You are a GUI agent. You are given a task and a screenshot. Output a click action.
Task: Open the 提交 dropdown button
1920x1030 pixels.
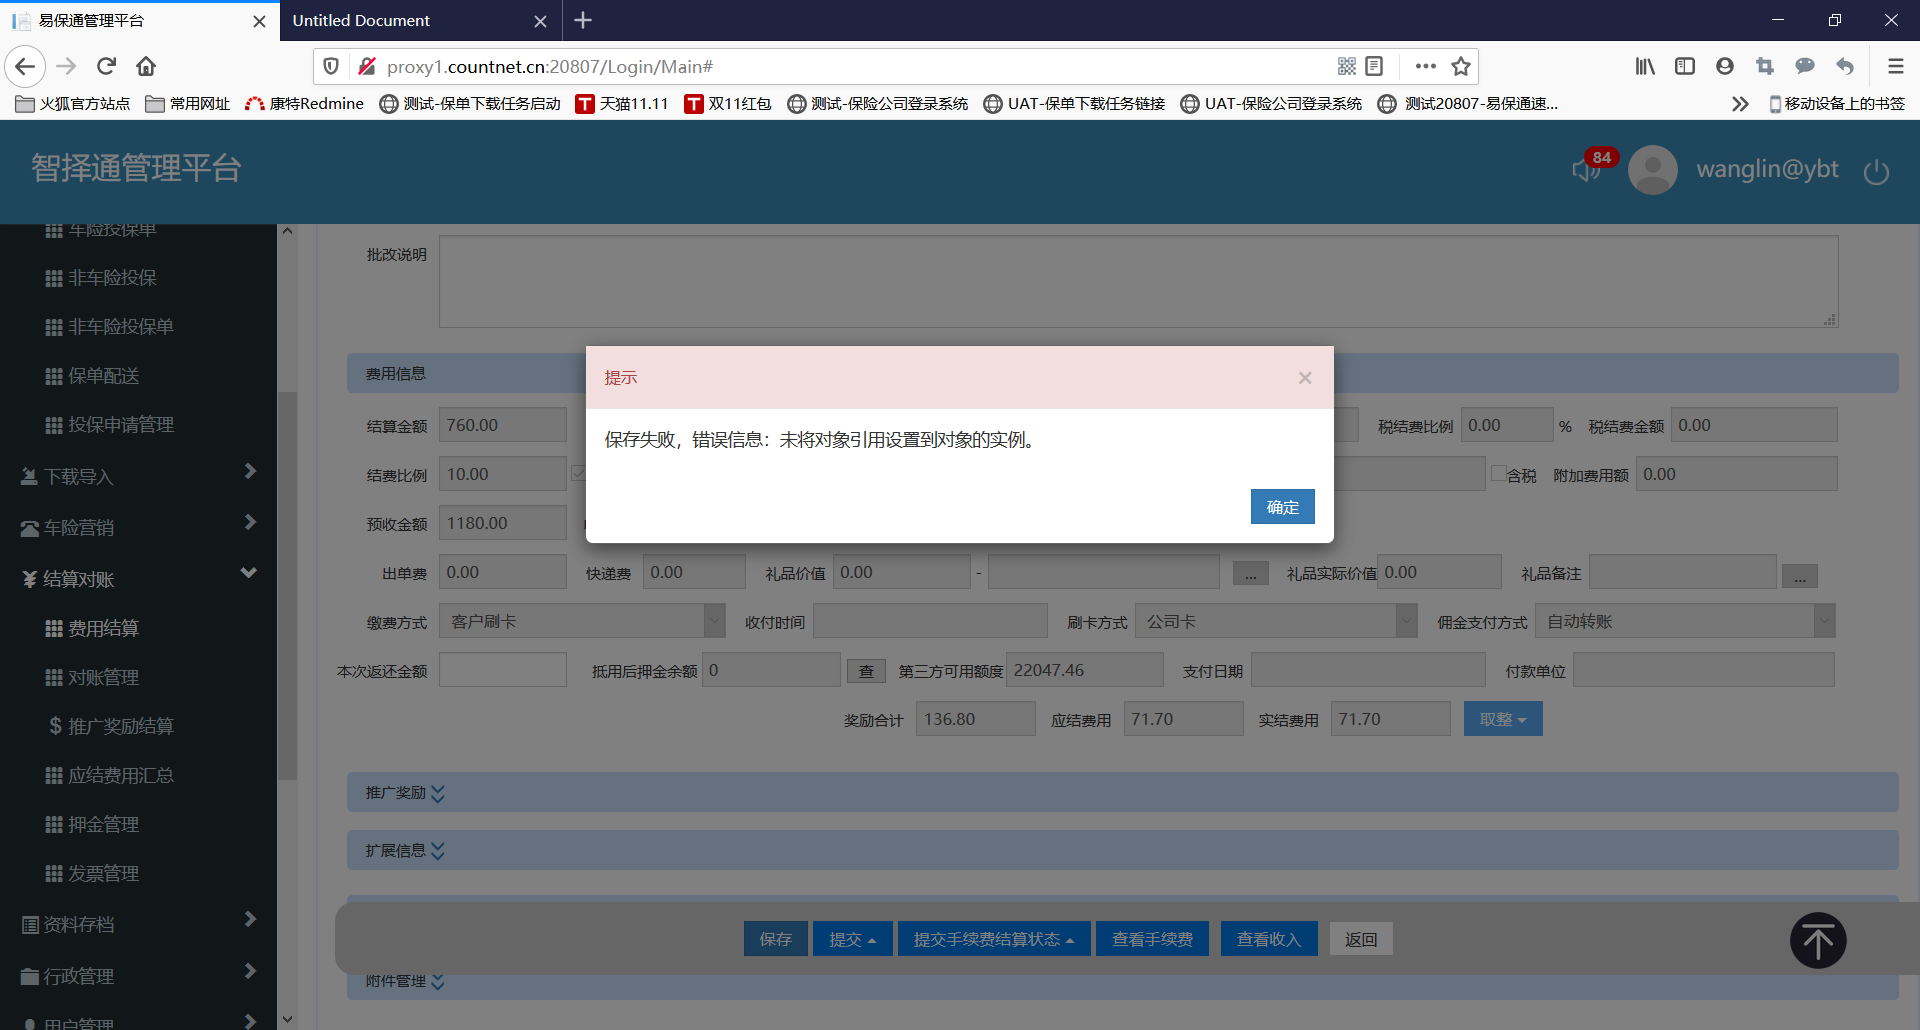(x=852, y=939)
